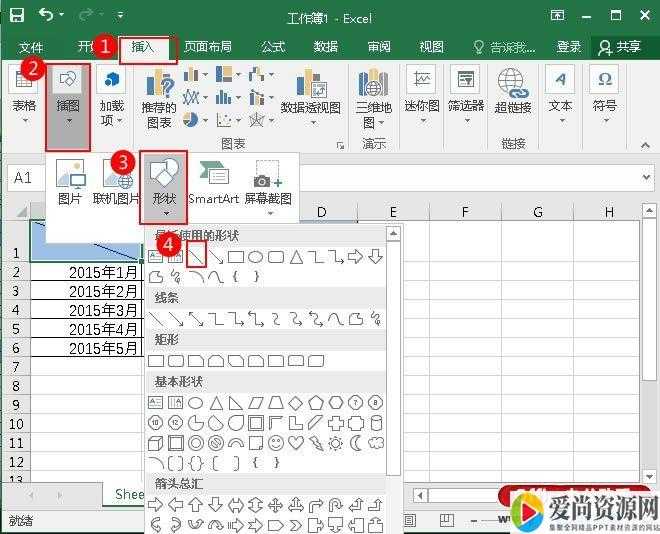The height and width of the screenshot is (534, 660).
Task: Click the Save icon in title bar
Action: (17, 15)
